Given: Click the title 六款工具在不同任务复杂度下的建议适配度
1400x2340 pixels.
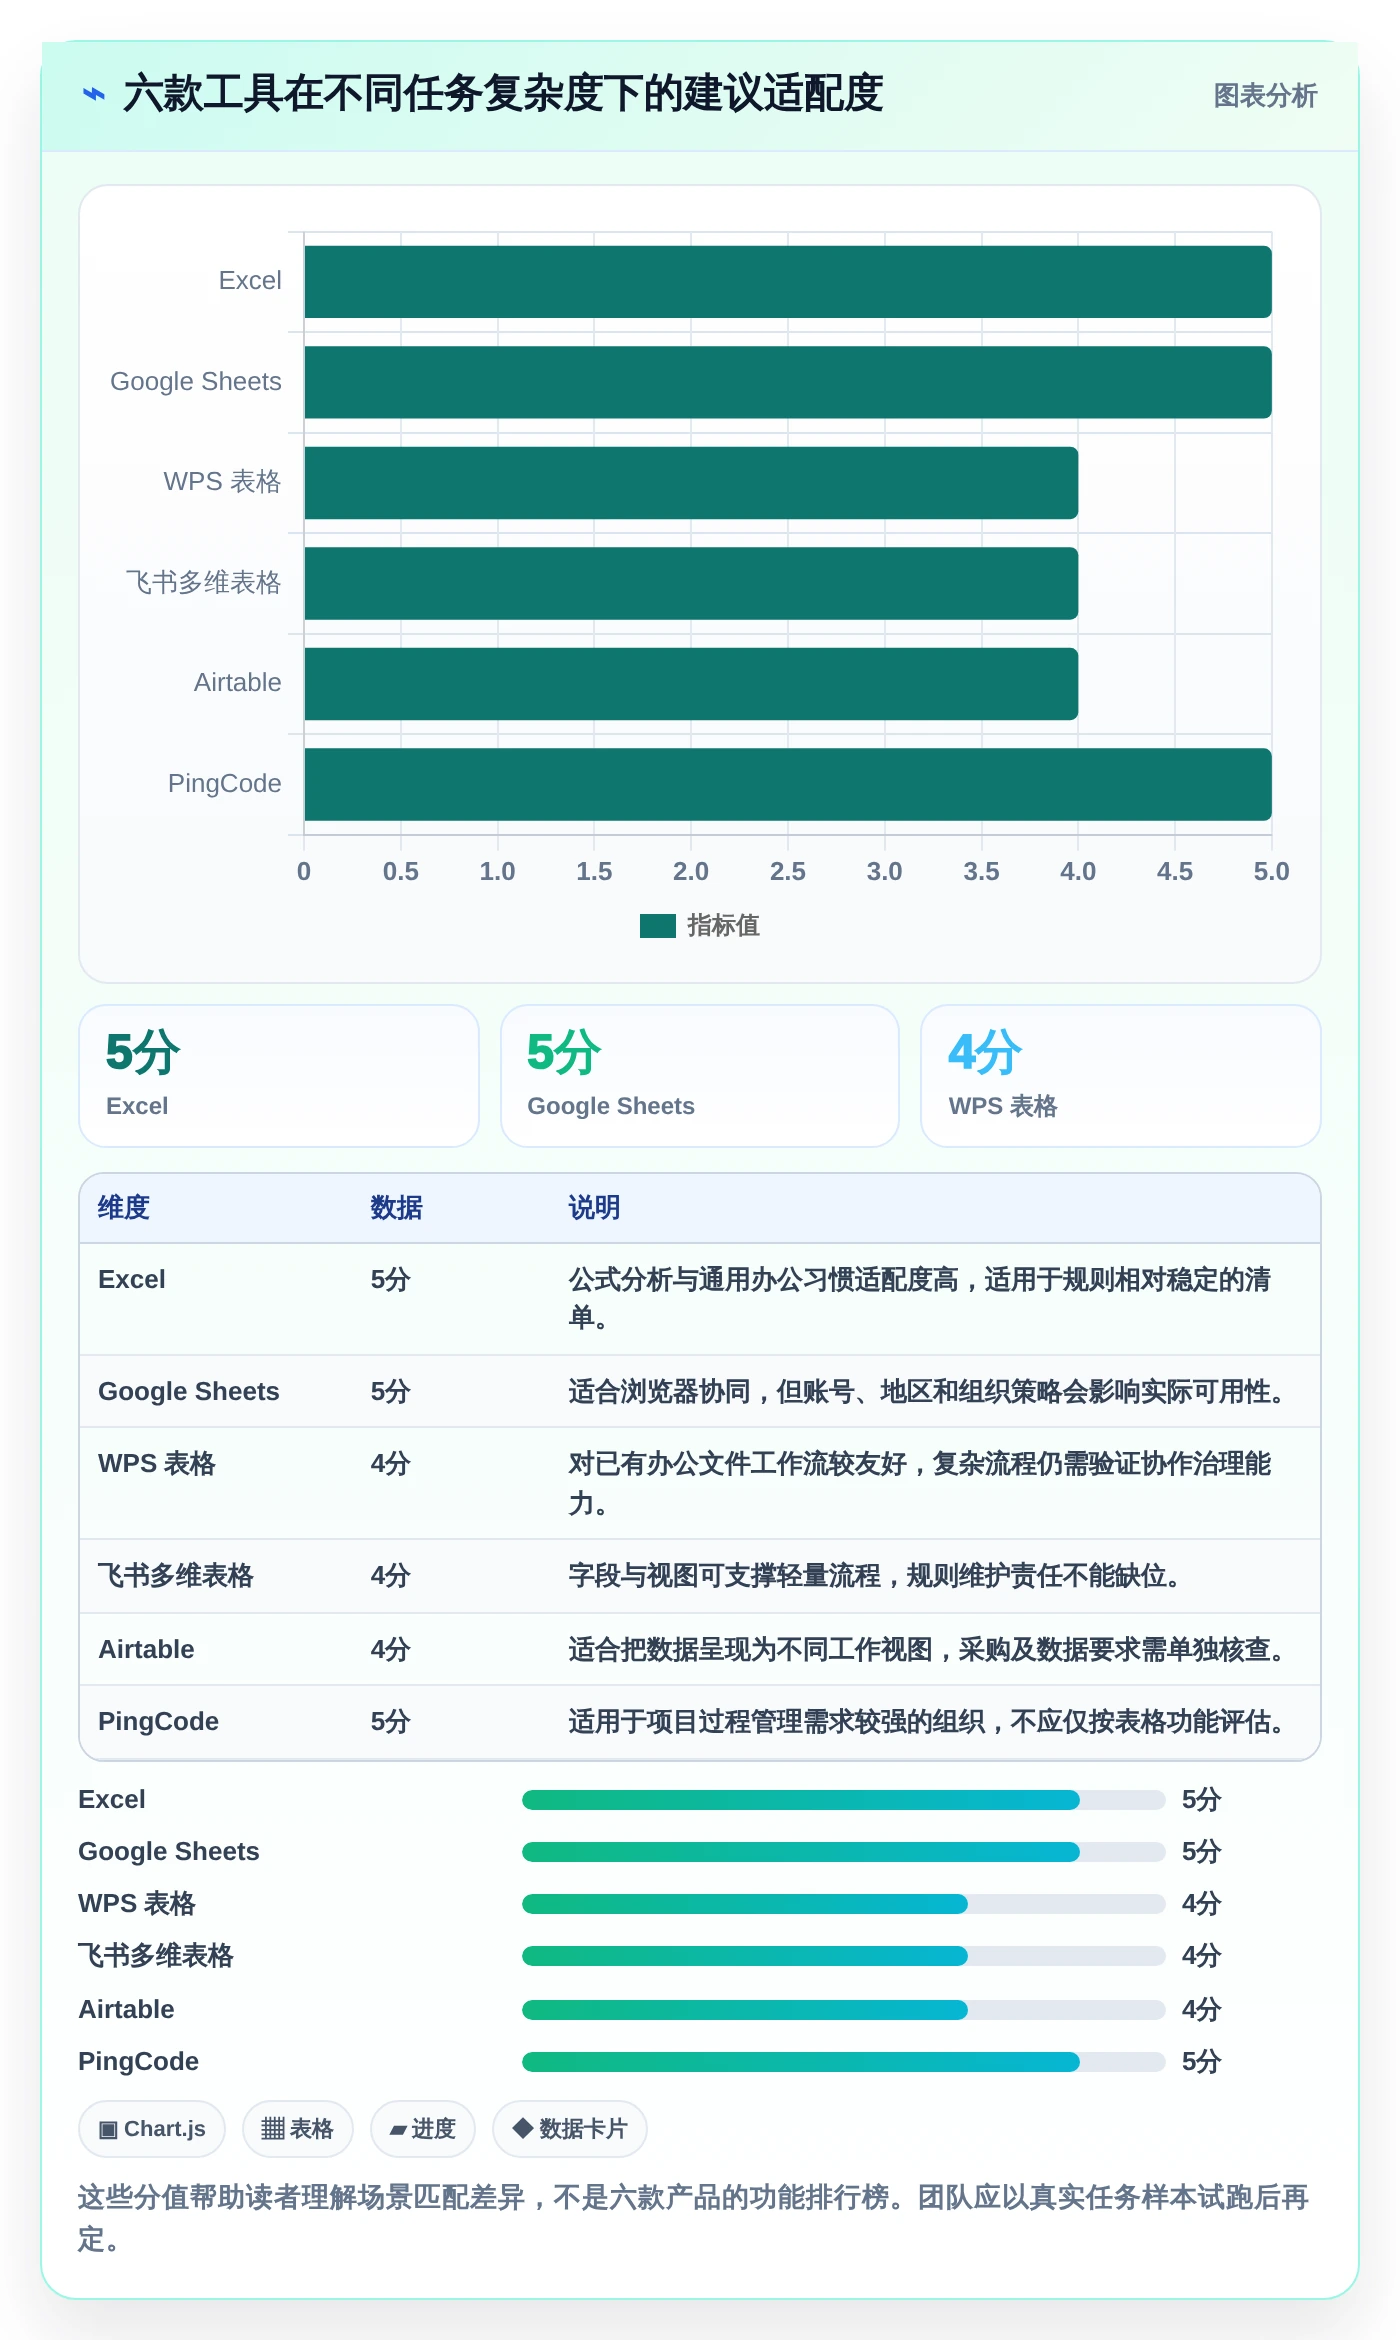Looking at the screenshot, I should (503, 95).
